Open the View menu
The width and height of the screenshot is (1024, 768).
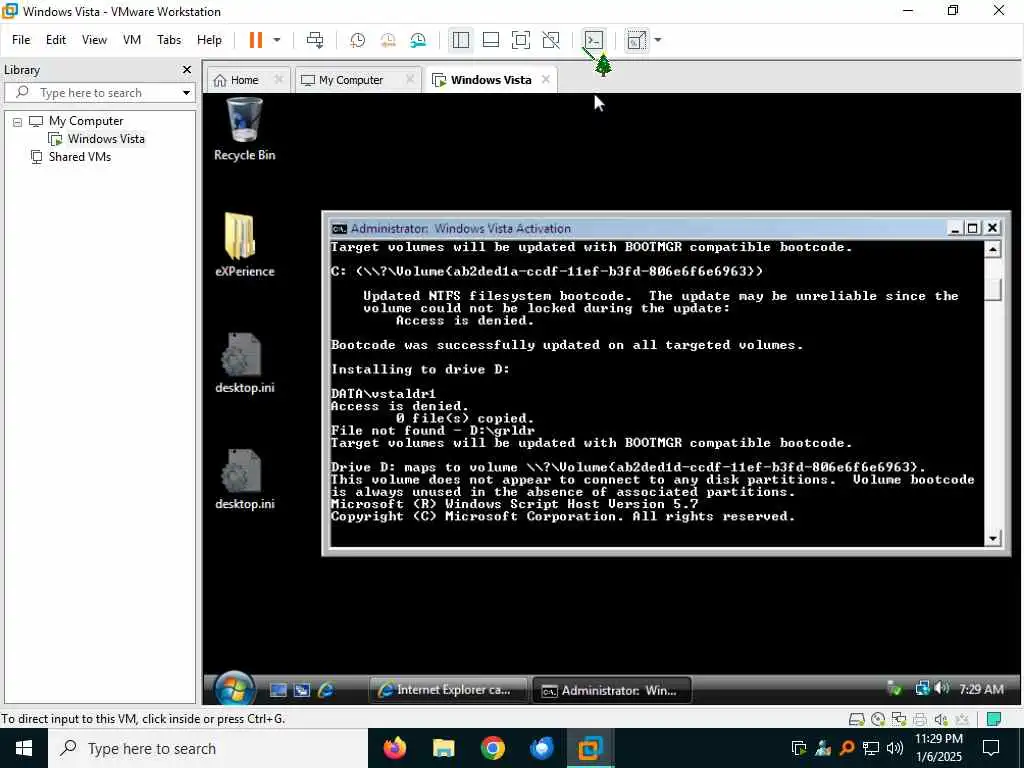(x=94, y=40)
